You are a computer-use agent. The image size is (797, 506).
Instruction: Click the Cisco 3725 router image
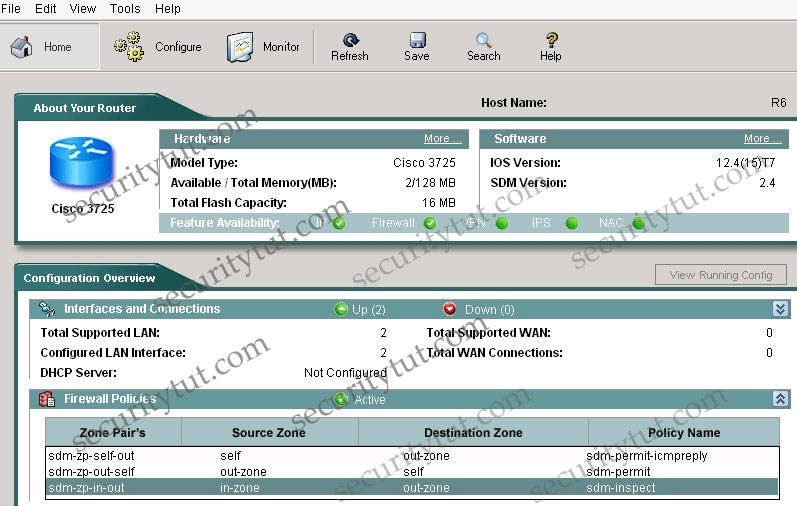tap(81, 163)
